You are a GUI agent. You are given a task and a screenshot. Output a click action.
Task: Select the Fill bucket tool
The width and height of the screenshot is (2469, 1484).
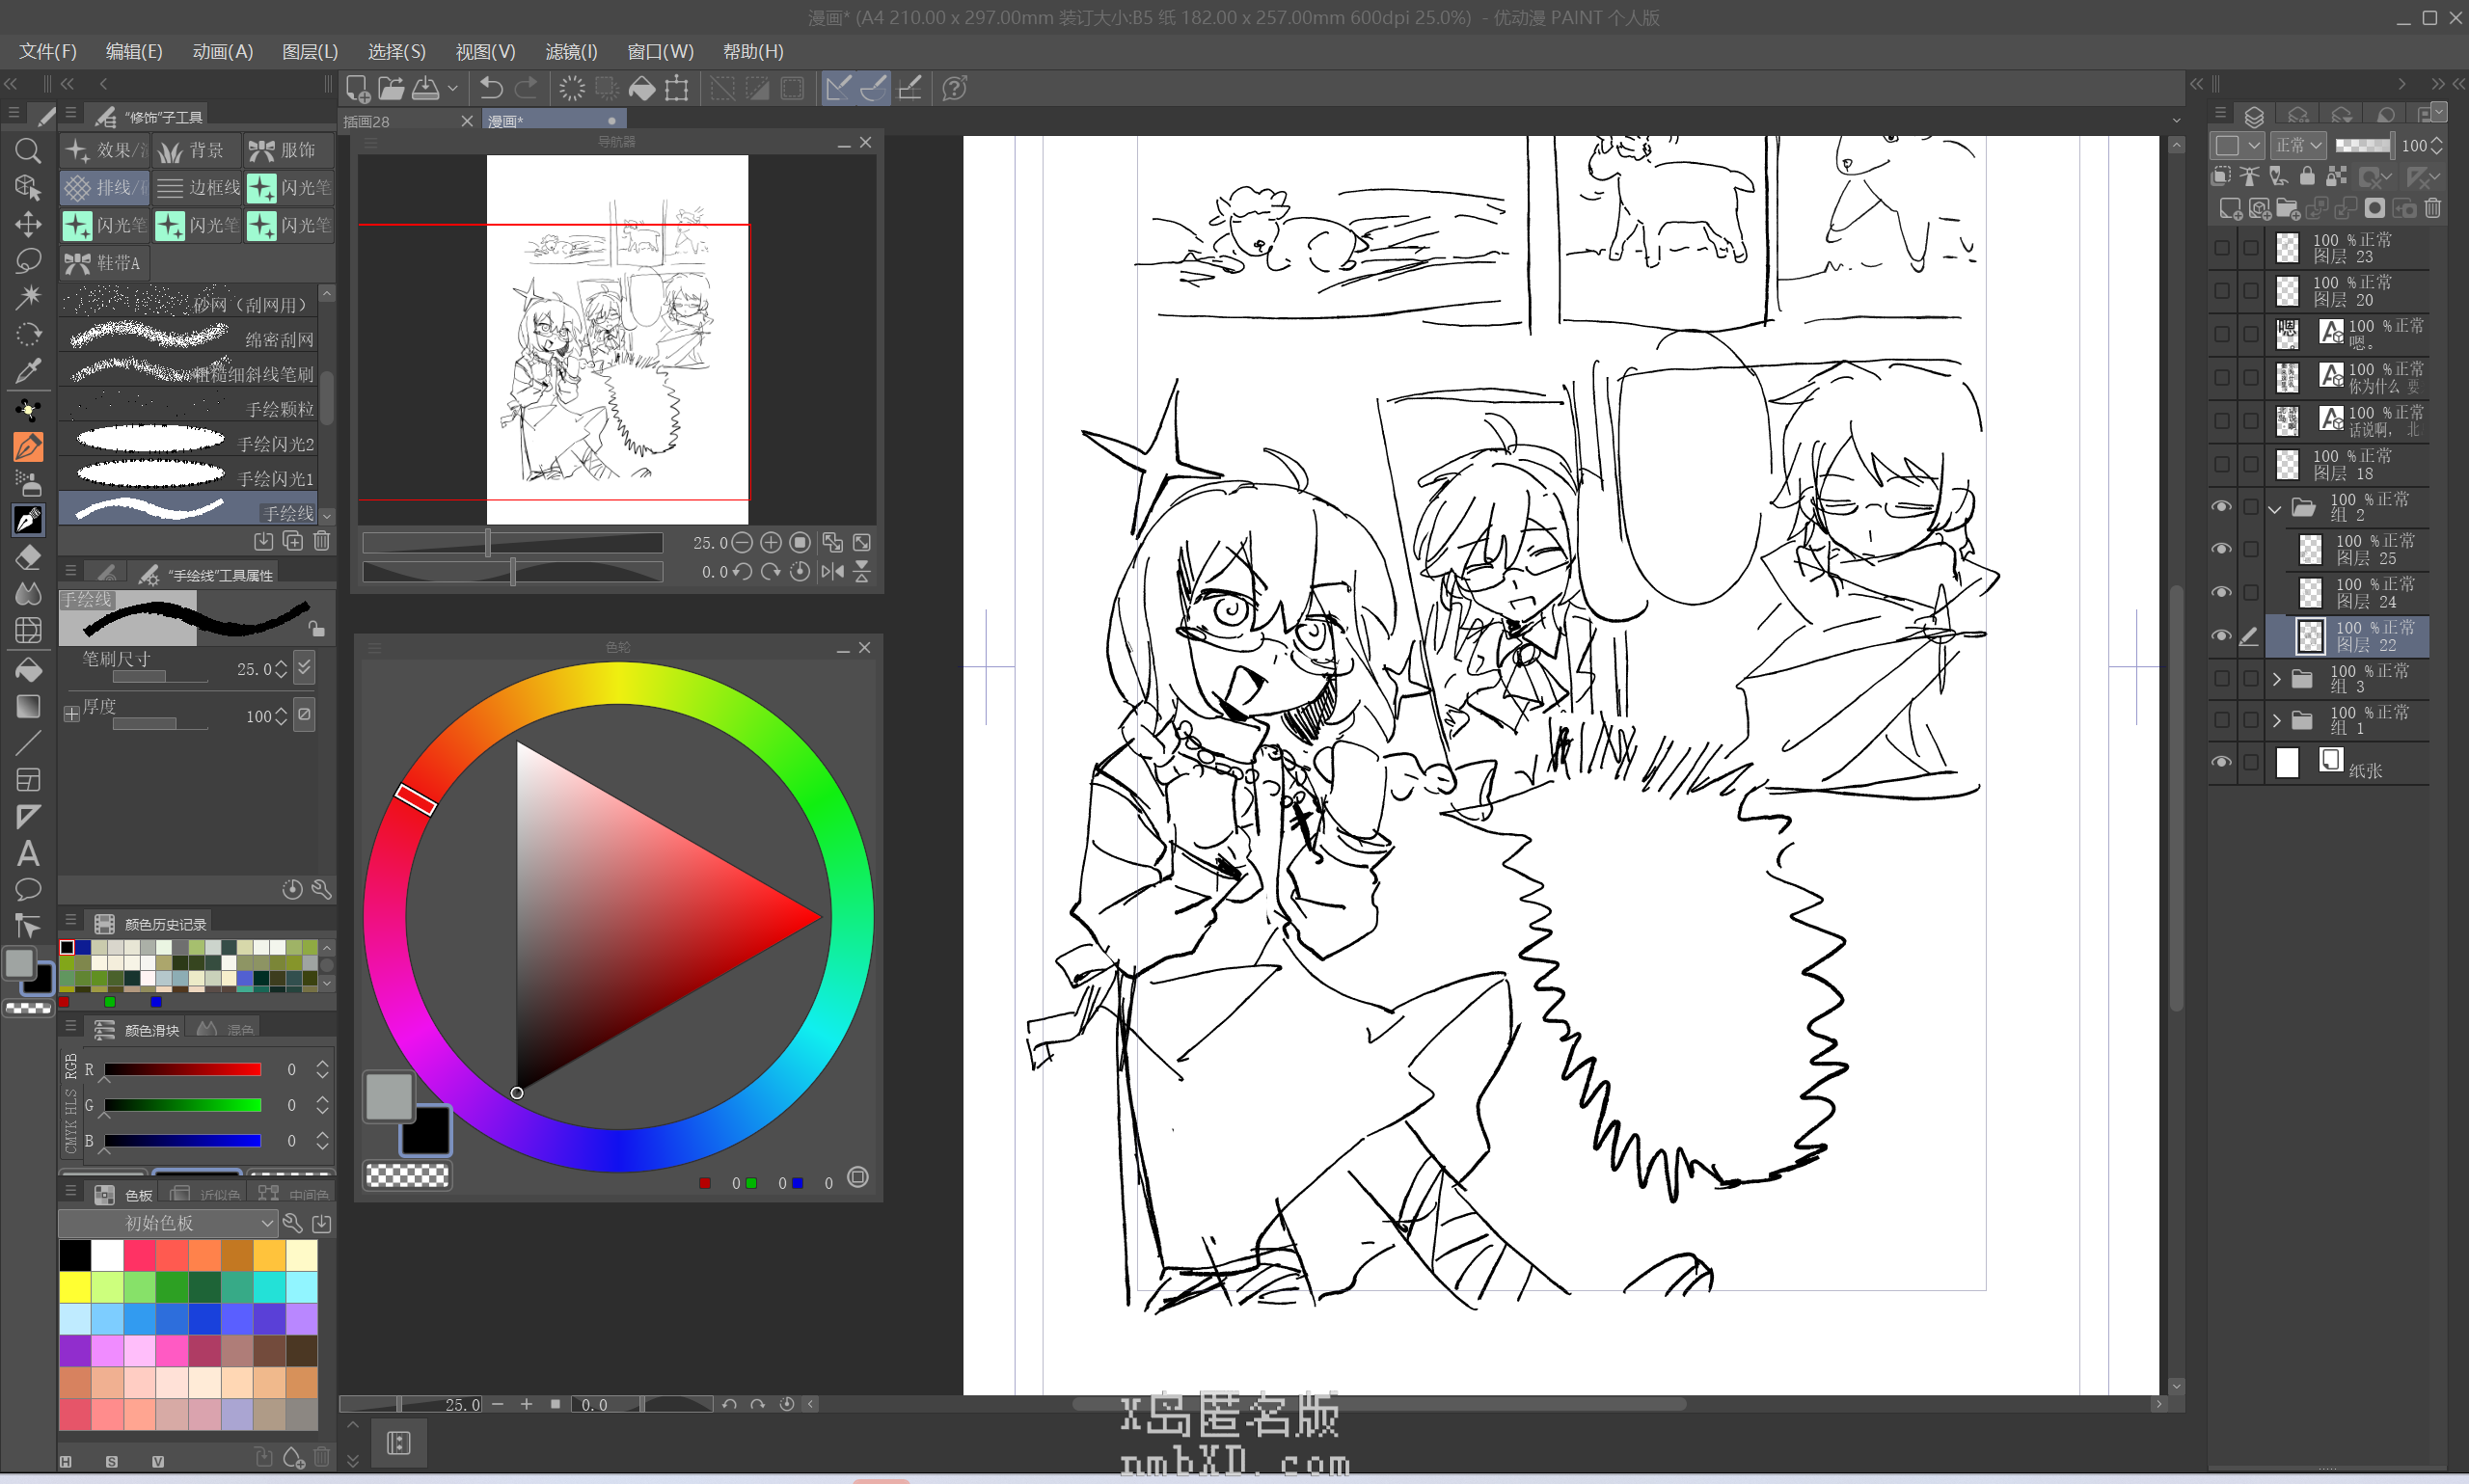(28, 669)
